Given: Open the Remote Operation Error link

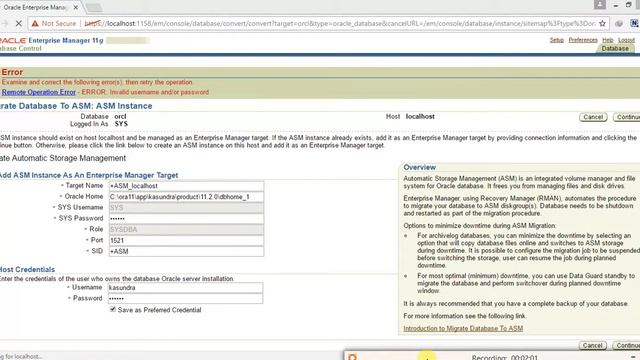Looking at the screenshot, I should [x=39, y=92].
